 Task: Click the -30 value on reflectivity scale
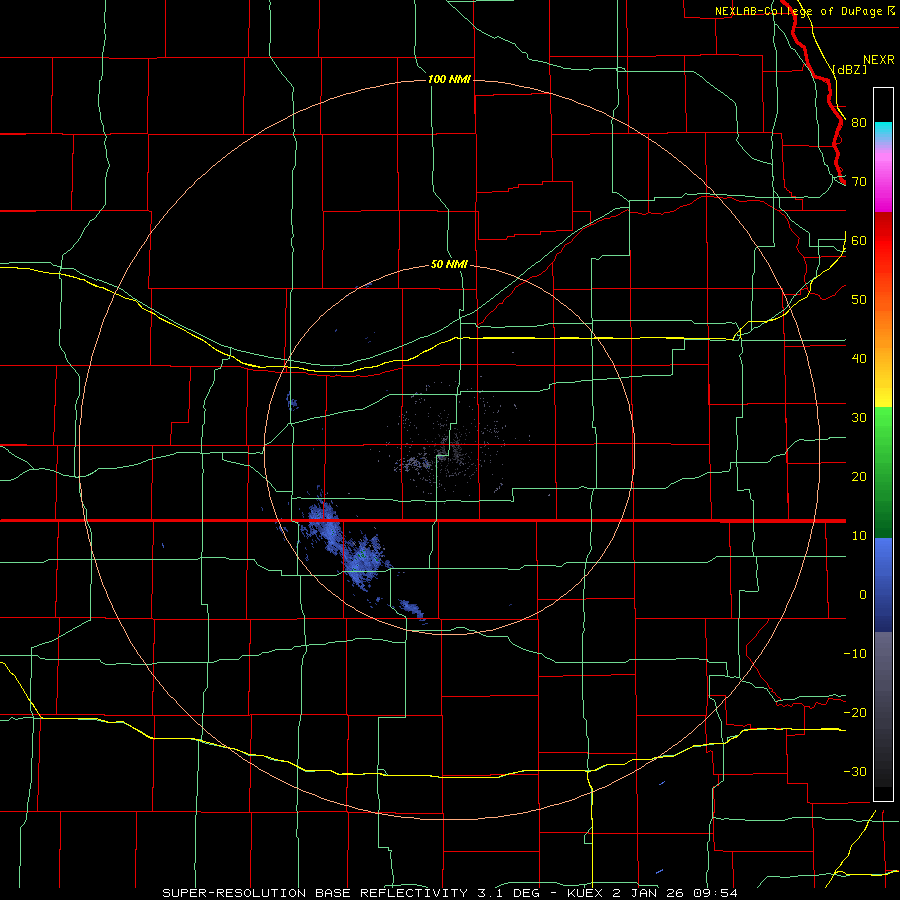(855, 772)
